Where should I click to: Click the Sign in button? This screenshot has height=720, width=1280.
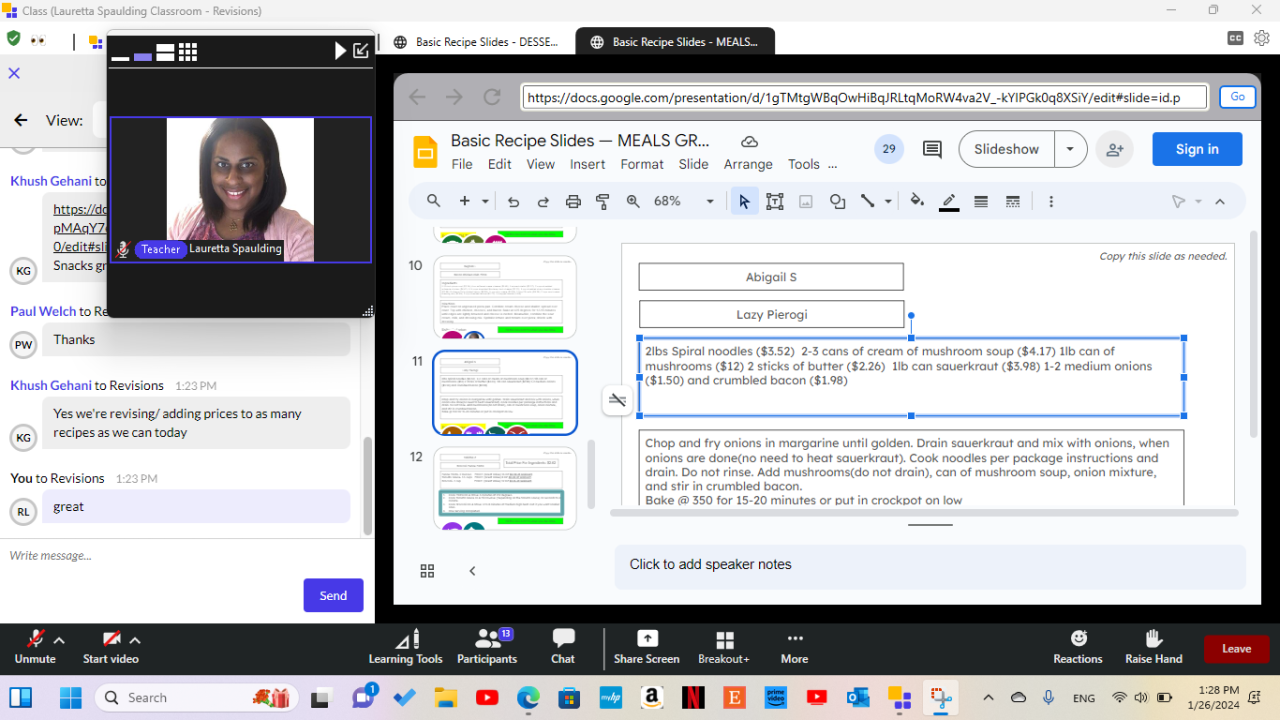(1197, 149)
